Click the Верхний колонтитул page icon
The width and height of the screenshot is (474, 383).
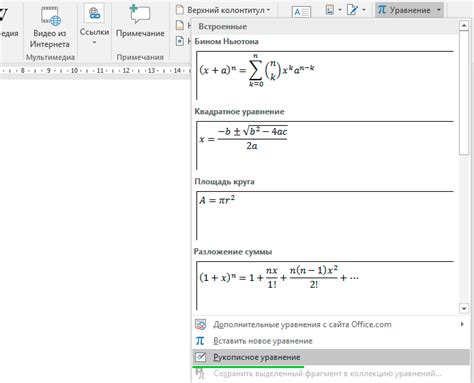point(180,10)
